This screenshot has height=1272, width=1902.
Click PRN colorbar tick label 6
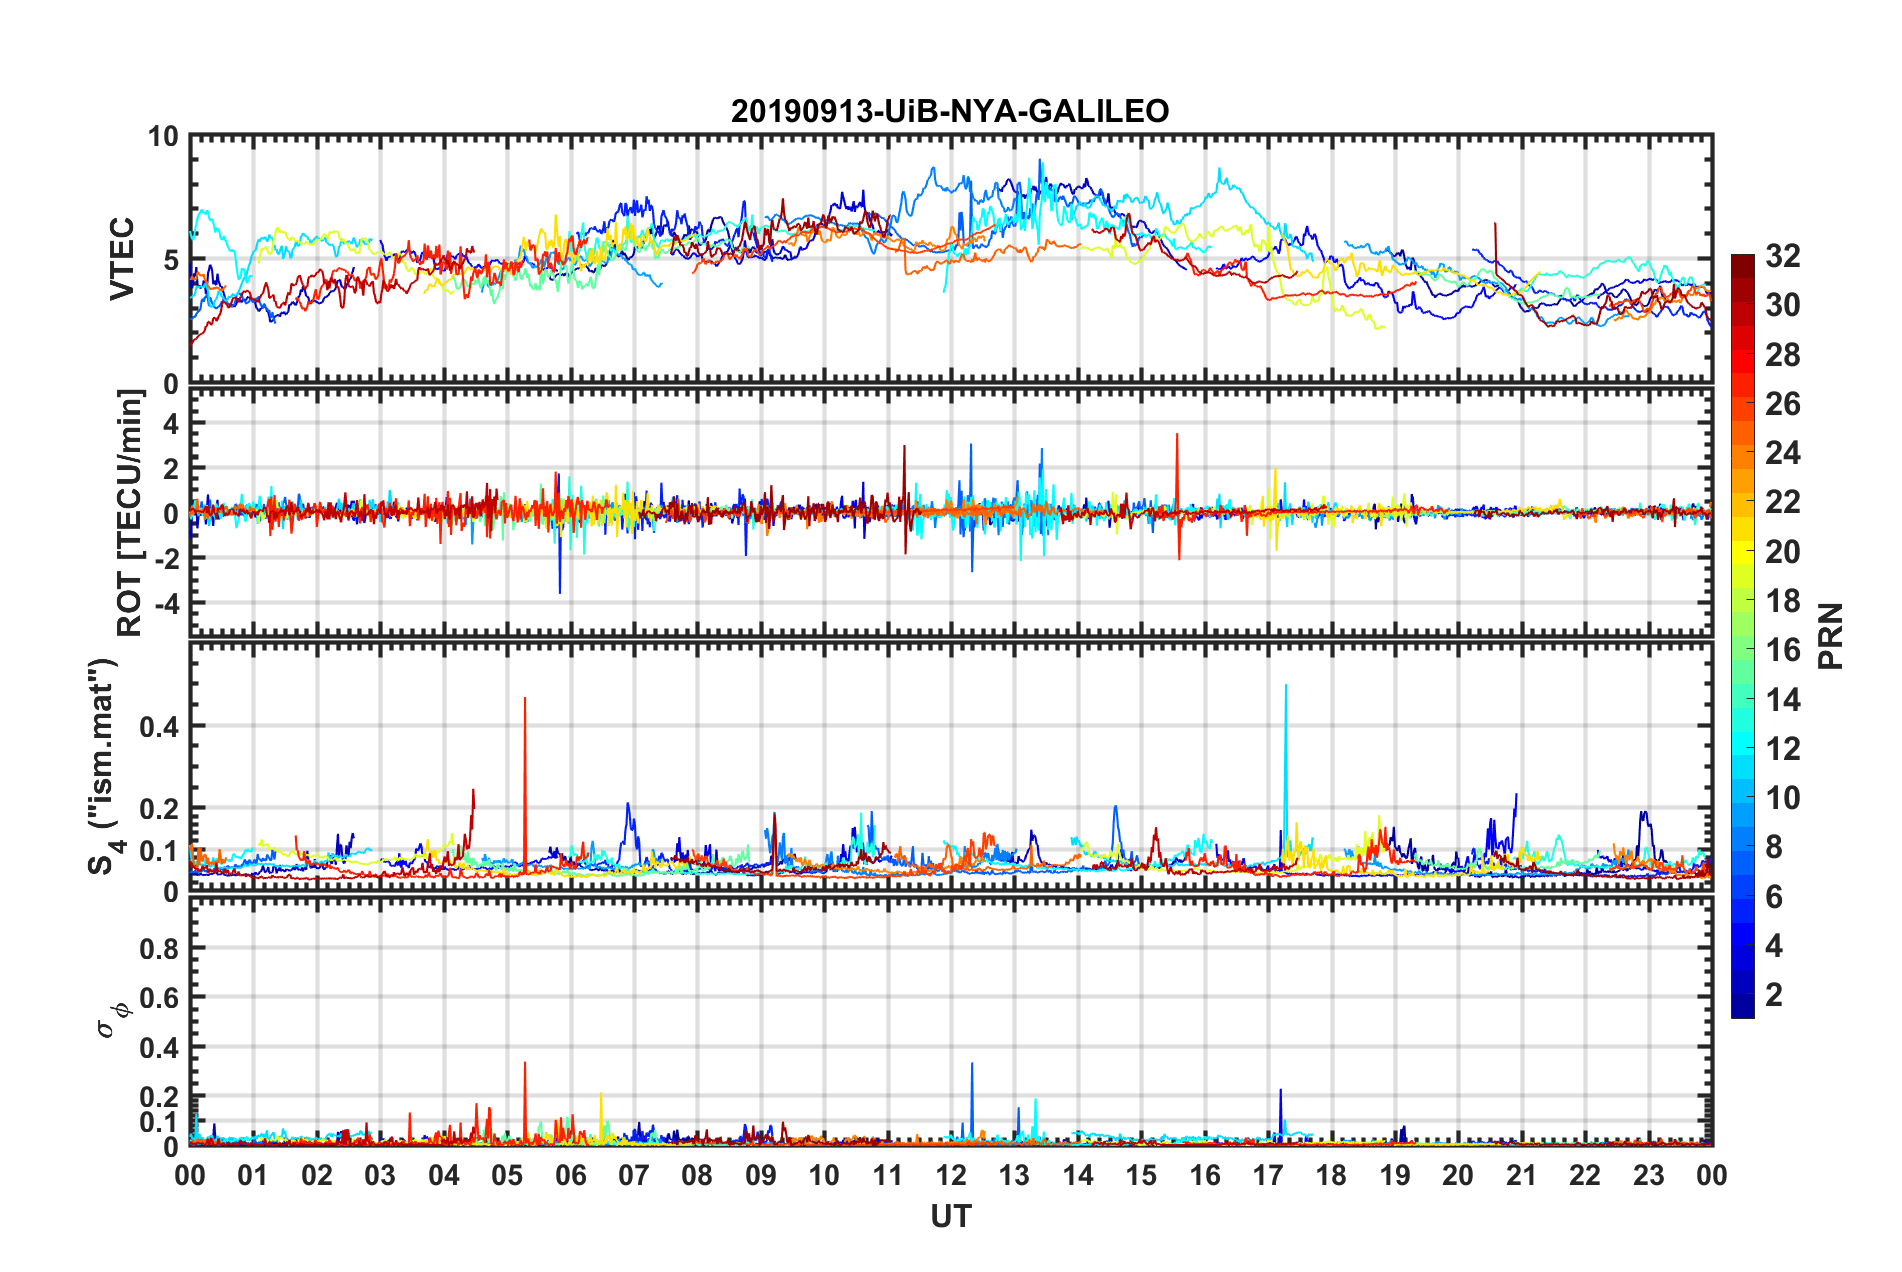pos(1774,897)
